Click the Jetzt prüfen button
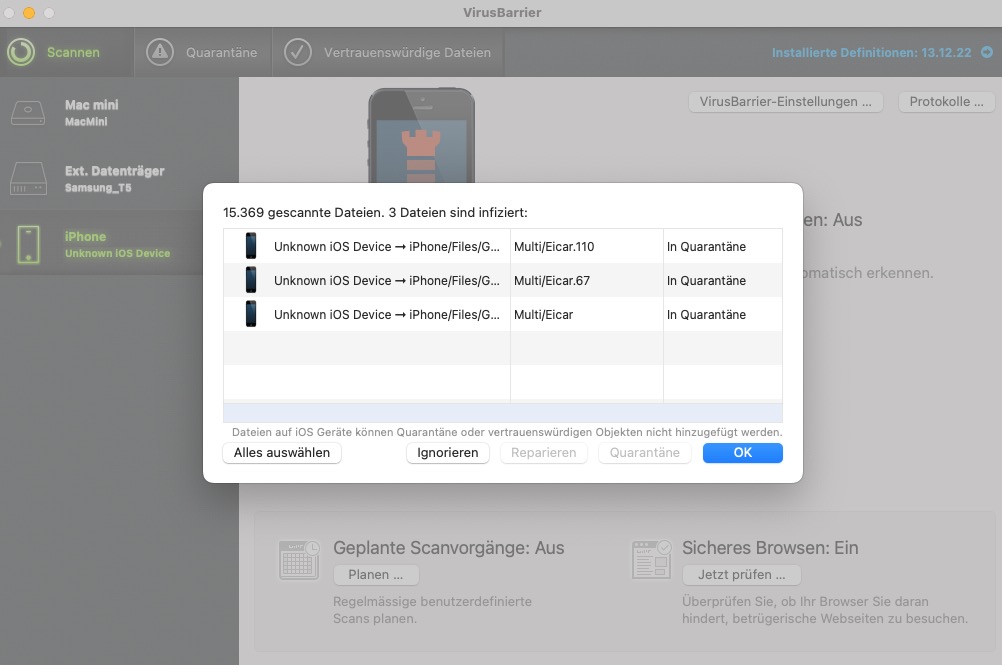The width and height of the screenshot is (1002, 665). click(741, 574)
